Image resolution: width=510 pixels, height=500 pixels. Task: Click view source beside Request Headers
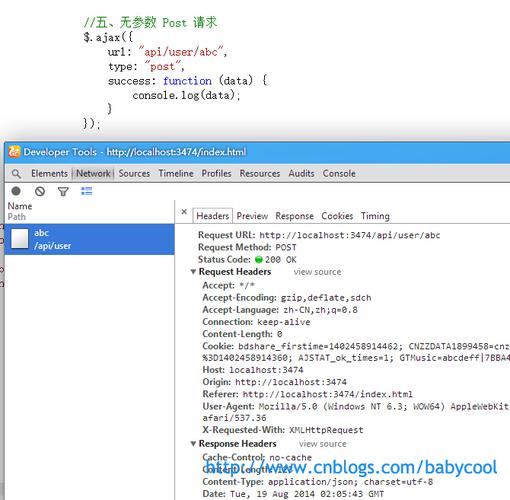click(x=317, y=272)
